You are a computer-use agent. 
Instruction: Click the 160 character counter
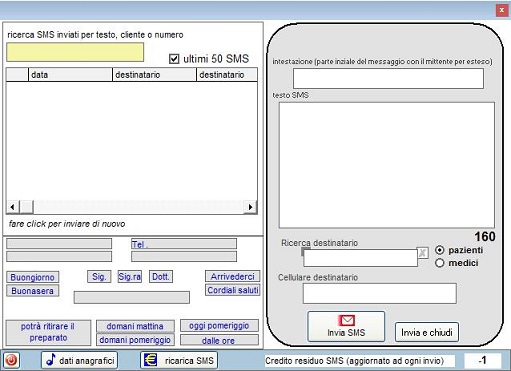pos(485,237)
